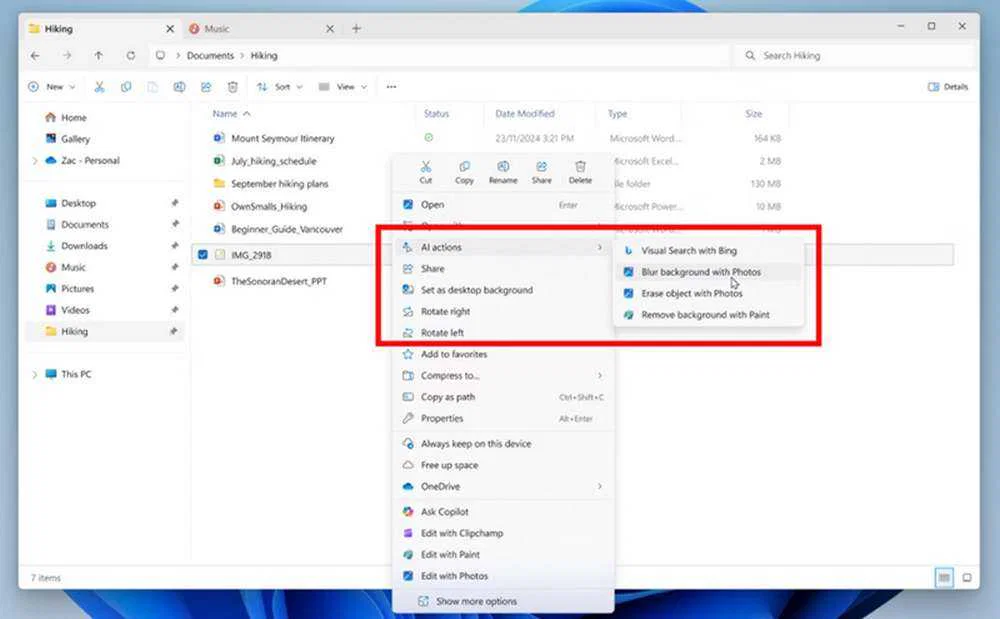Image resolution: width=1000 pixels, height=619 pixels.
Task: Click the scissors Cut icon in the toolbar
Action: pos(99,87)
